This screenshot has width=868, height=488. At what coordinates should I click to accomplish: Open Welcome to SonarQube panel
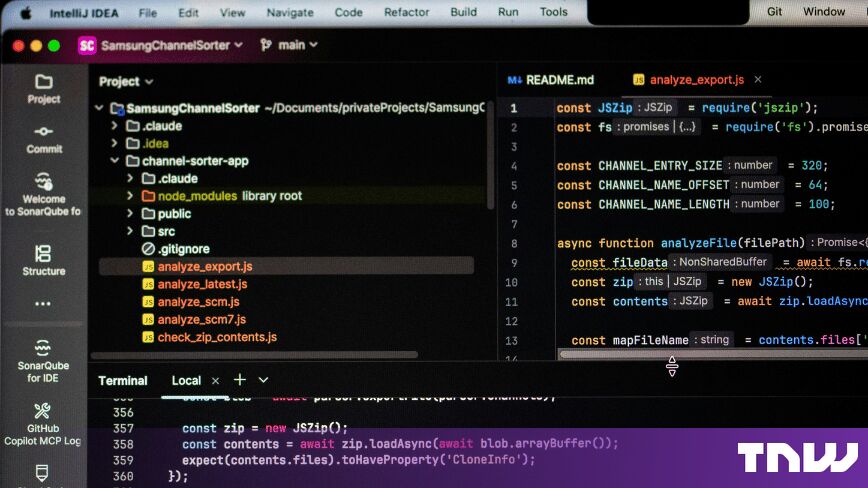(x=43, y=195)
